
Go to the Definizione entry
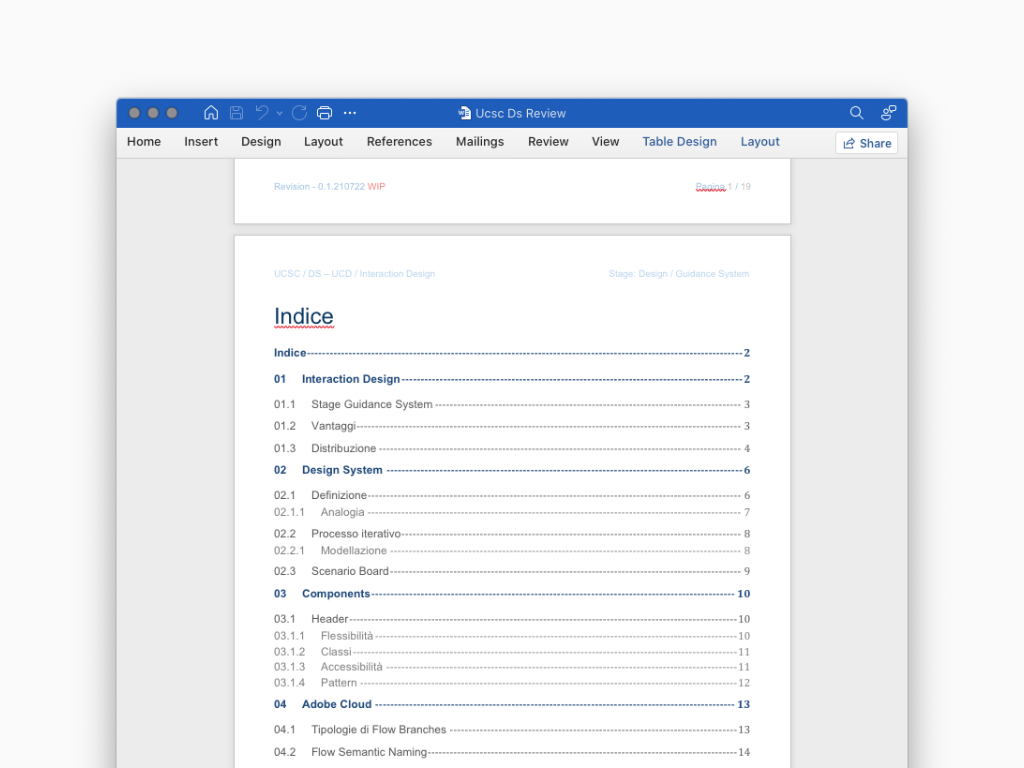[511, 495]
